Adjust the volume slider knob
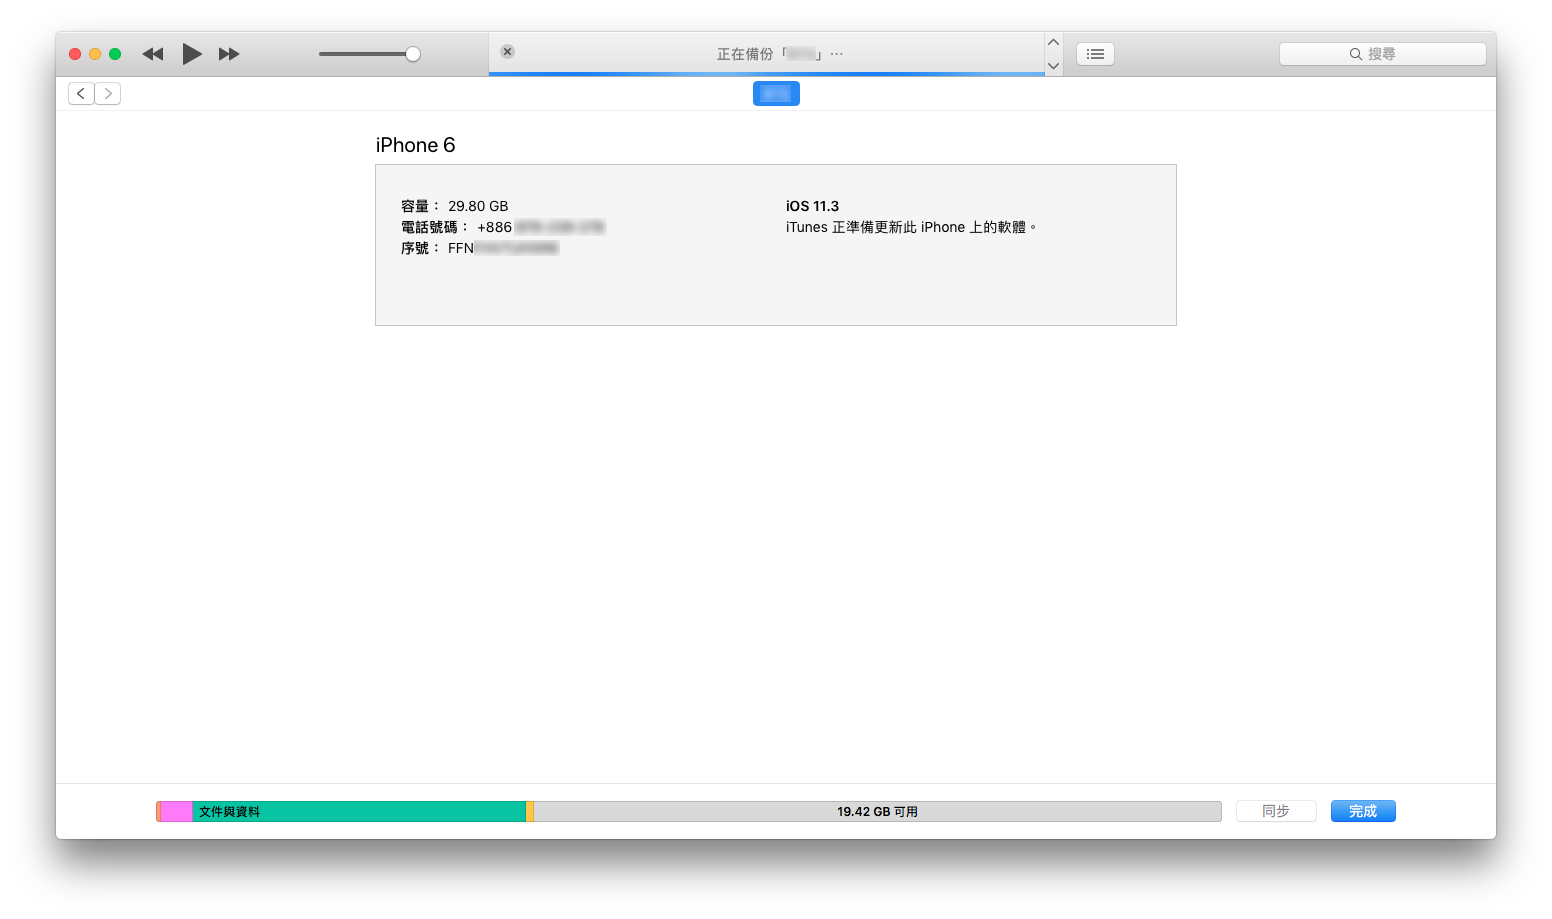 pos(413,54)
